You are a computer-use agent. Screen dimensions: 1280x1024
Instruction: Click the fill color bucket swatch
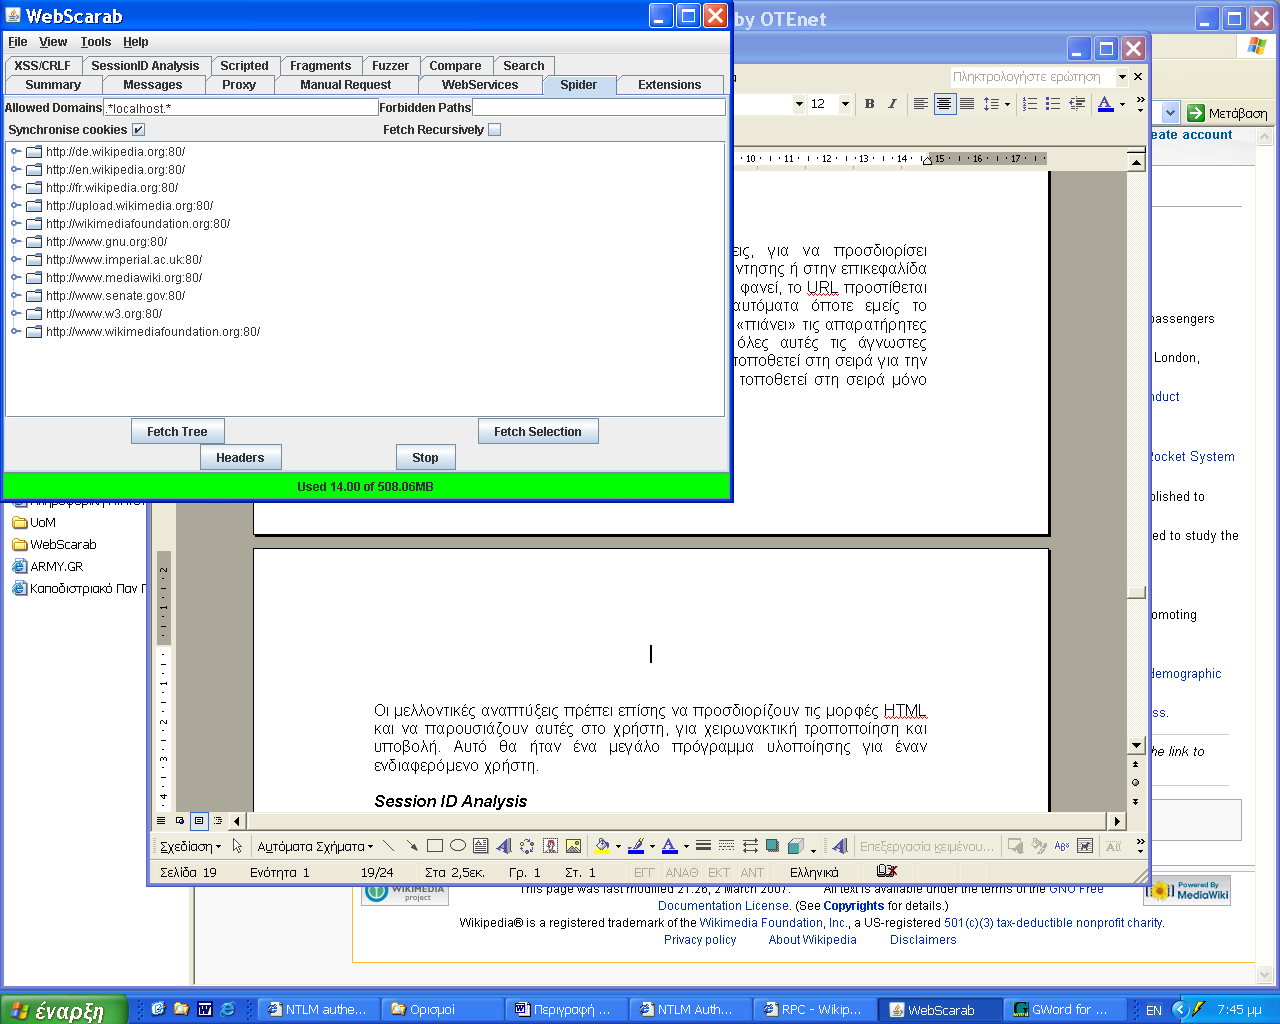(x=602, y=846)
